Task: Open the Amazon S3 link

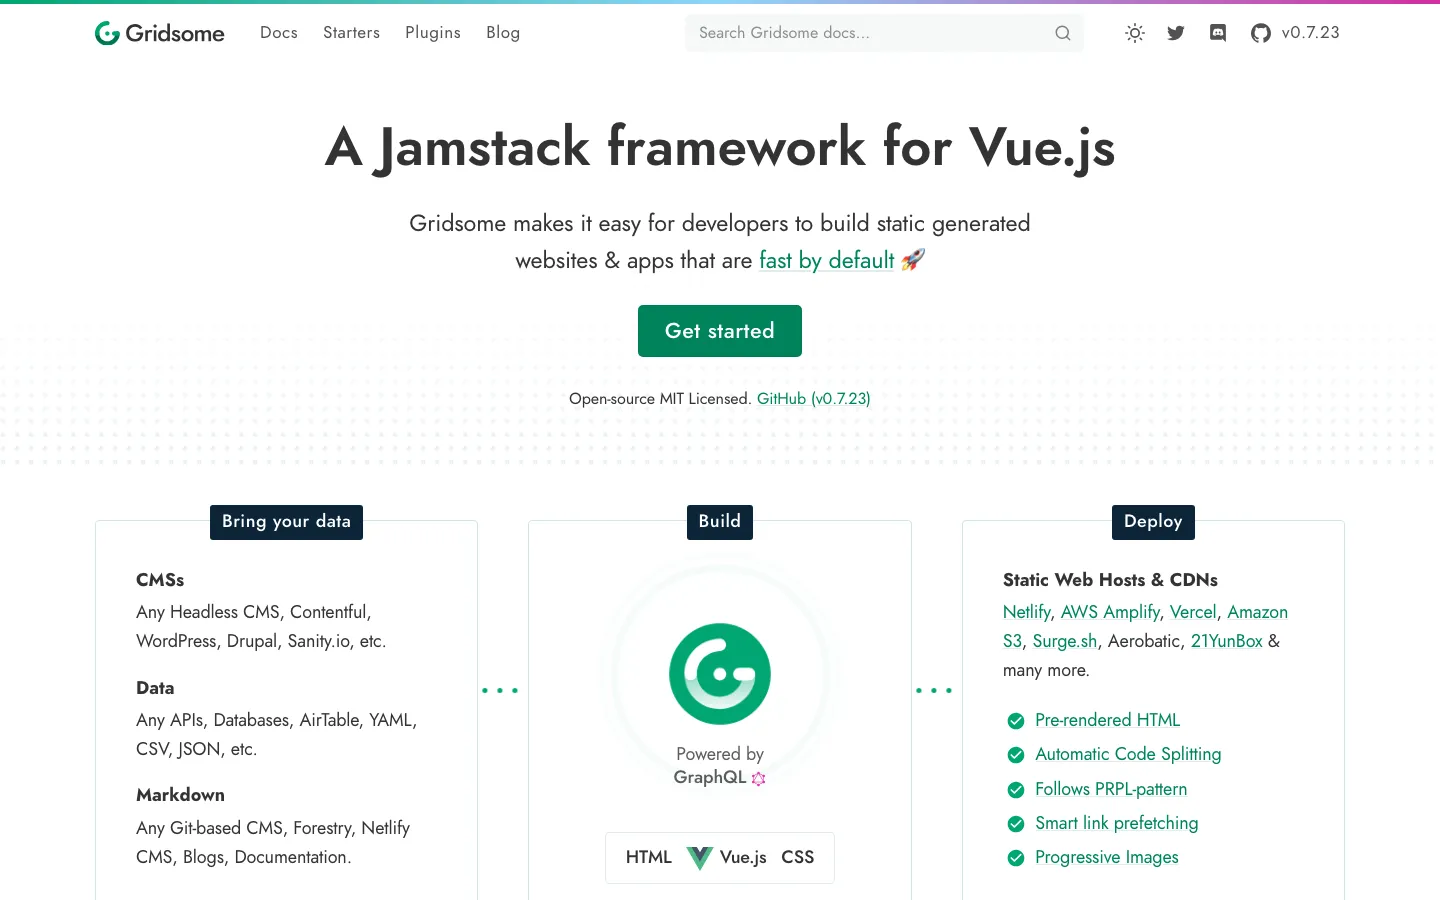Action: coord(1257,612)
